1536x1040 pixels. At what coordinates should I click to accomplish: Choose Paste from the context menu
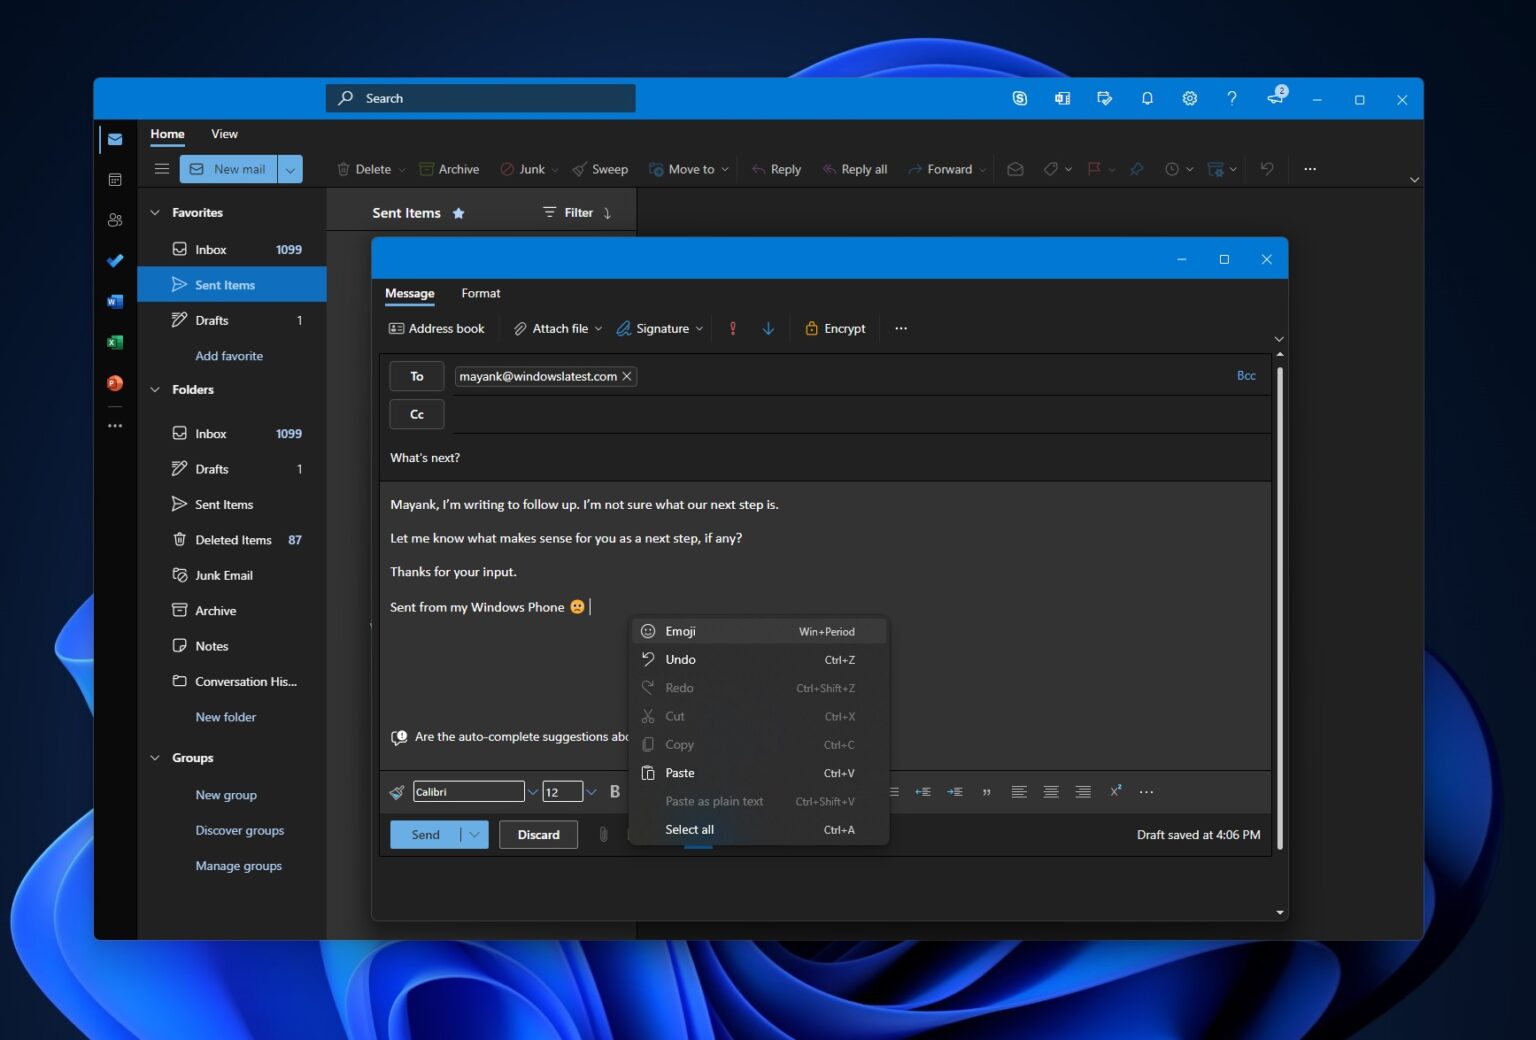tap(680, 773)
